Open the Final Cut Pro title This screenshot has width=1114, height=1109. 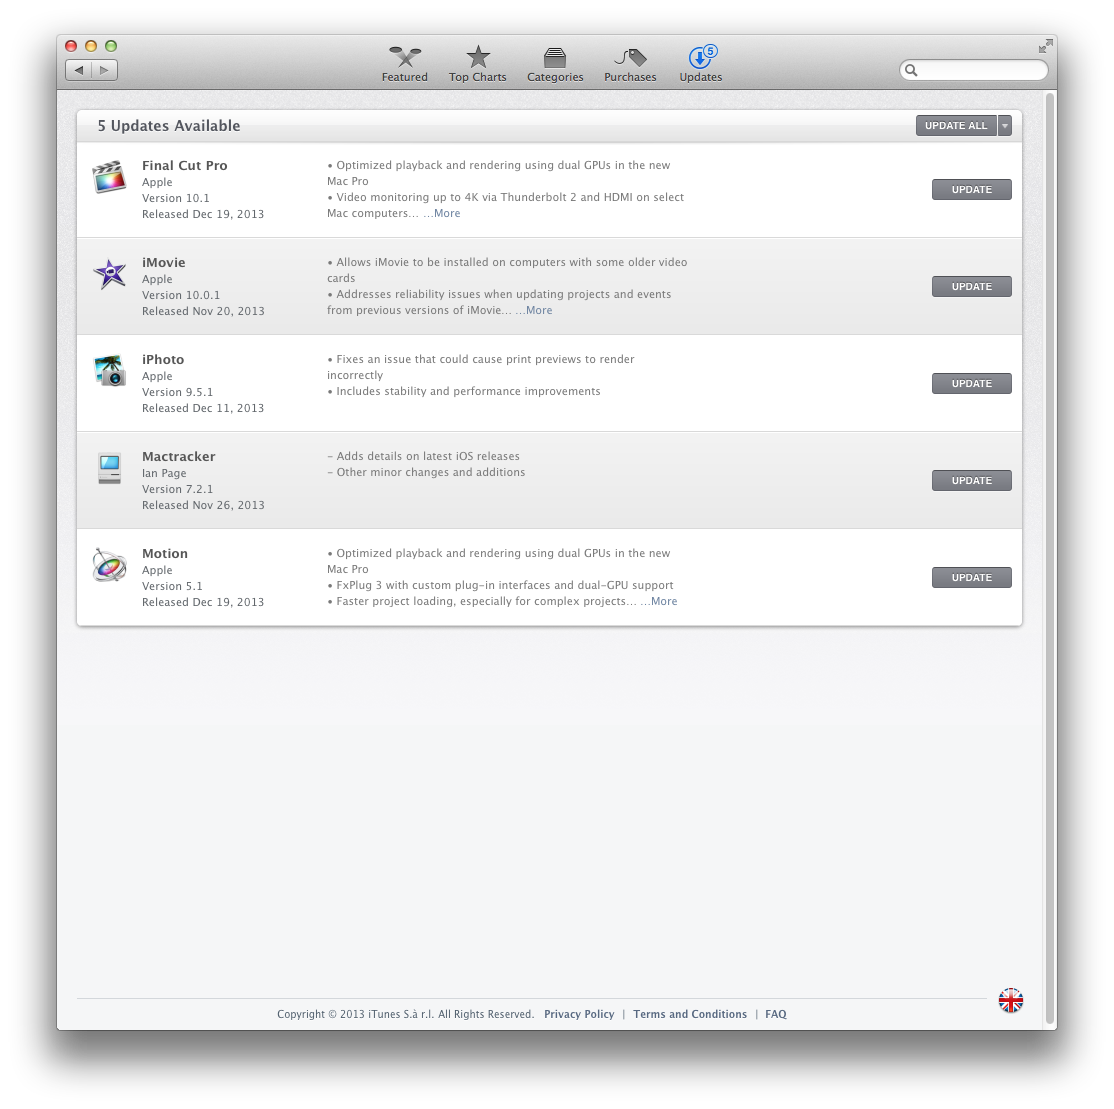(x=185, y=166)
